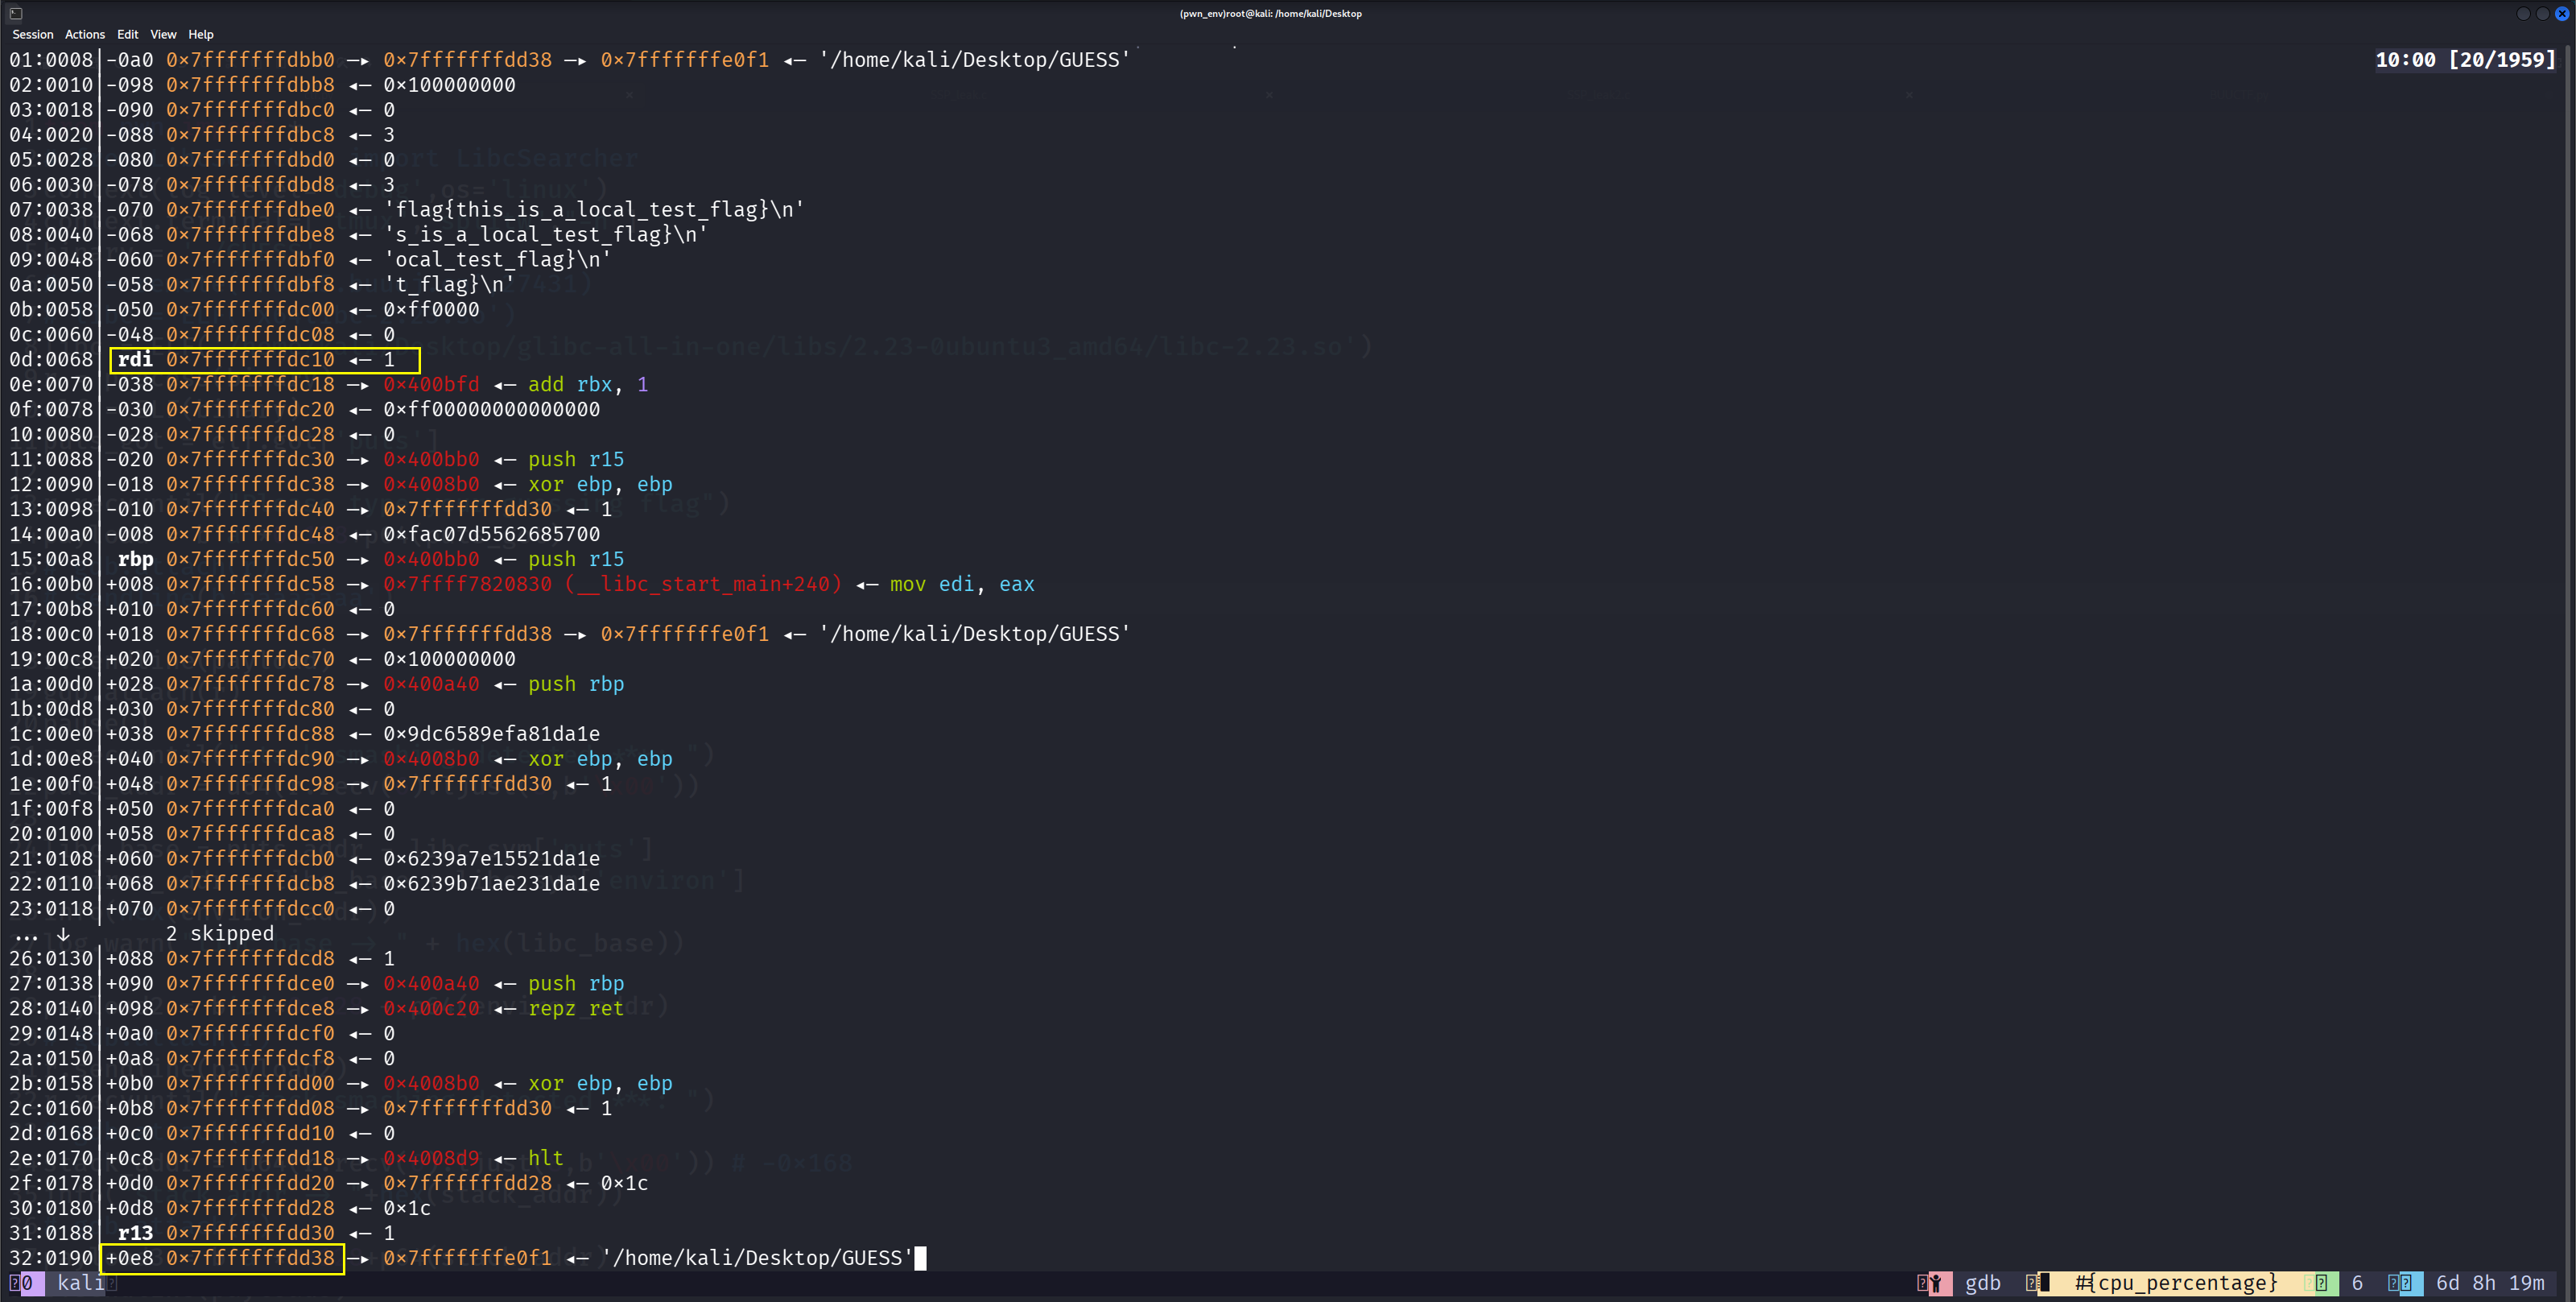Click the 'r13' register label
This screenshot has height=1302, width=2576.
[135, 1233]
